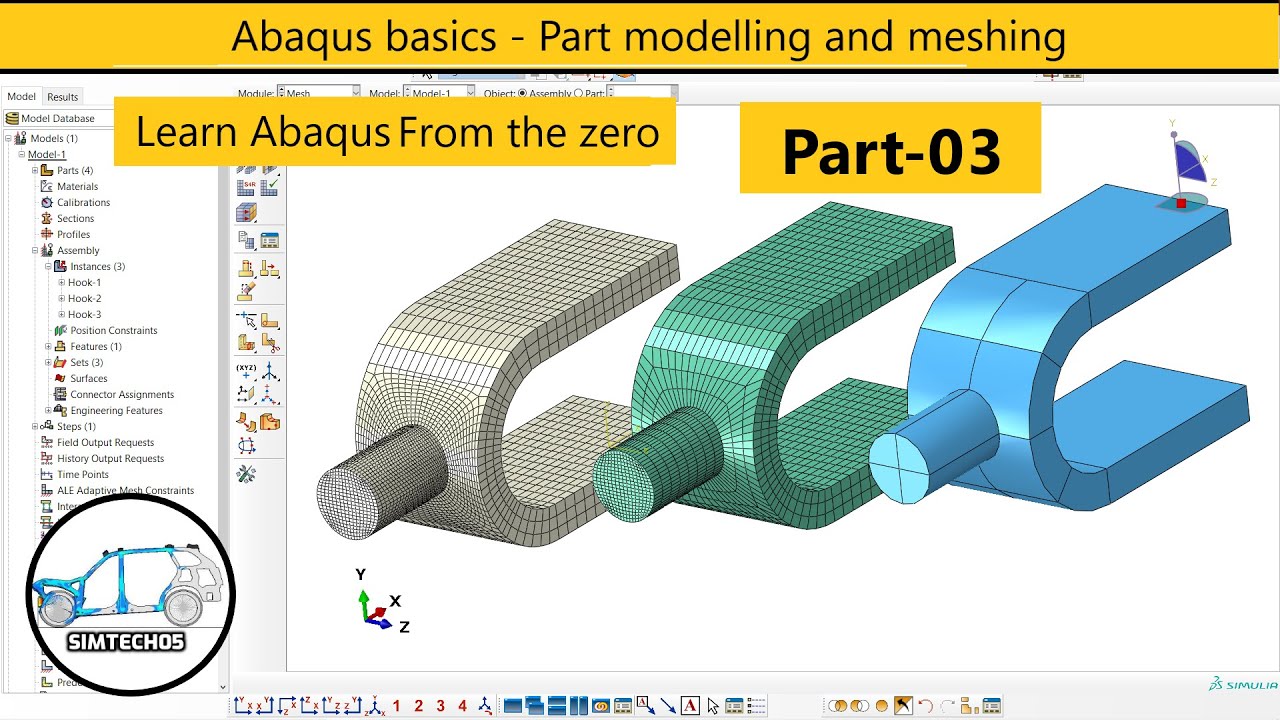Expand the Parts (4) node
Screen dimensions: 1280x720
point(35,170)
